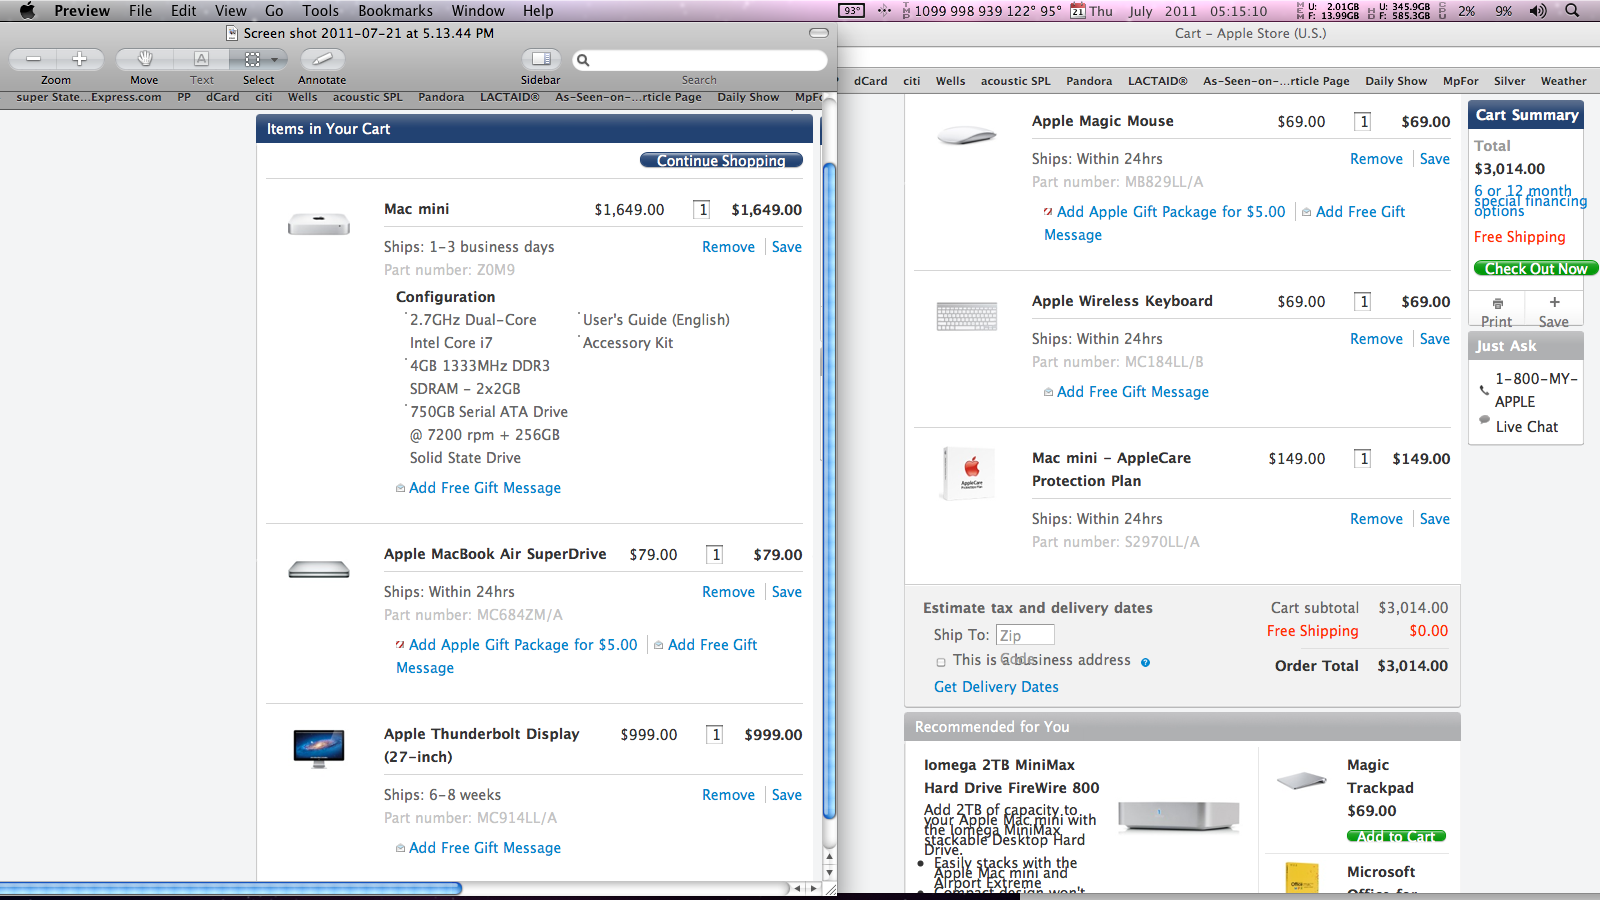The height and width of the screenshot is (900, 1600).
Task: Open the Tools menu
Action: click(321, 11)
